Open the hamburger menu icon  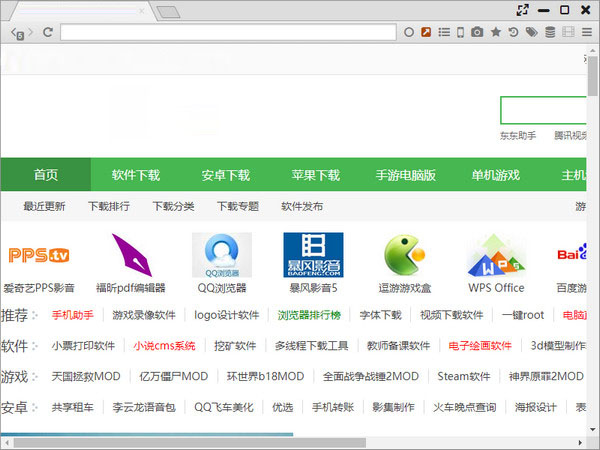[587, 32]
